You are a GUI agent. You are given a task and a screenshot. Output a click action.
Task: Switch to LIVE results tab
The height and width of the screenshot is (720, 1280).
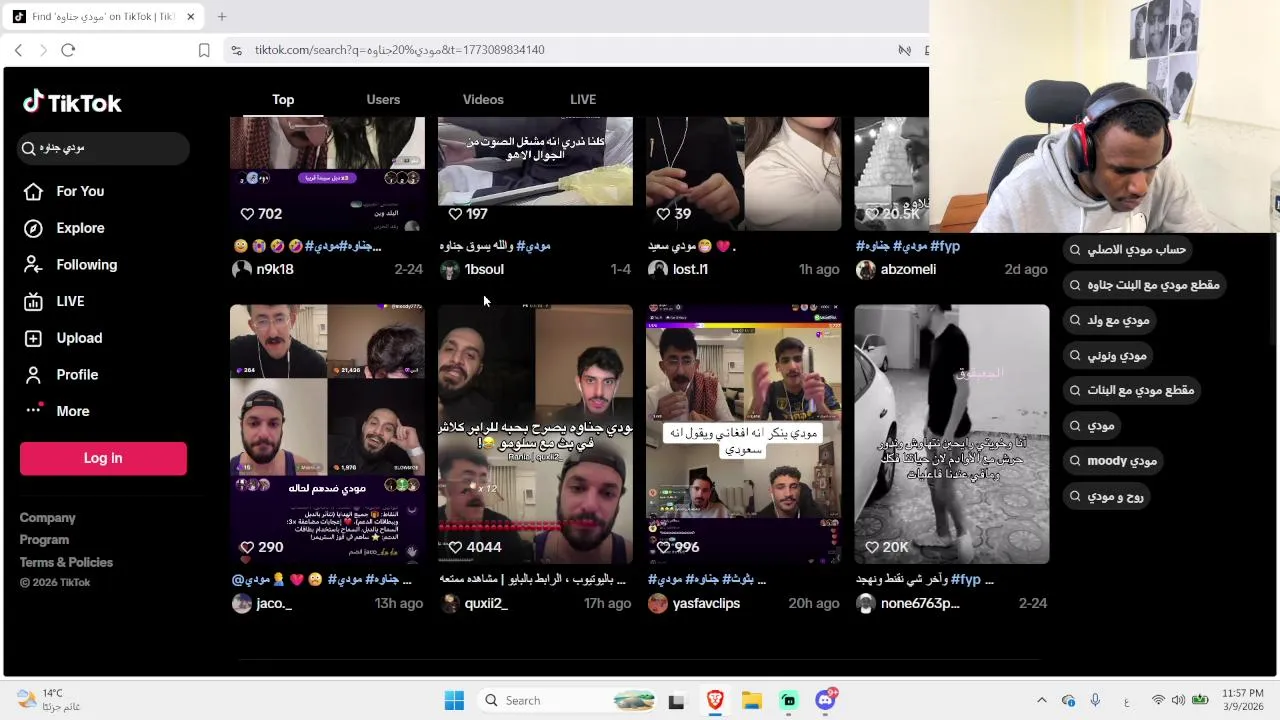pyautogui.click(x=583, y=100)
